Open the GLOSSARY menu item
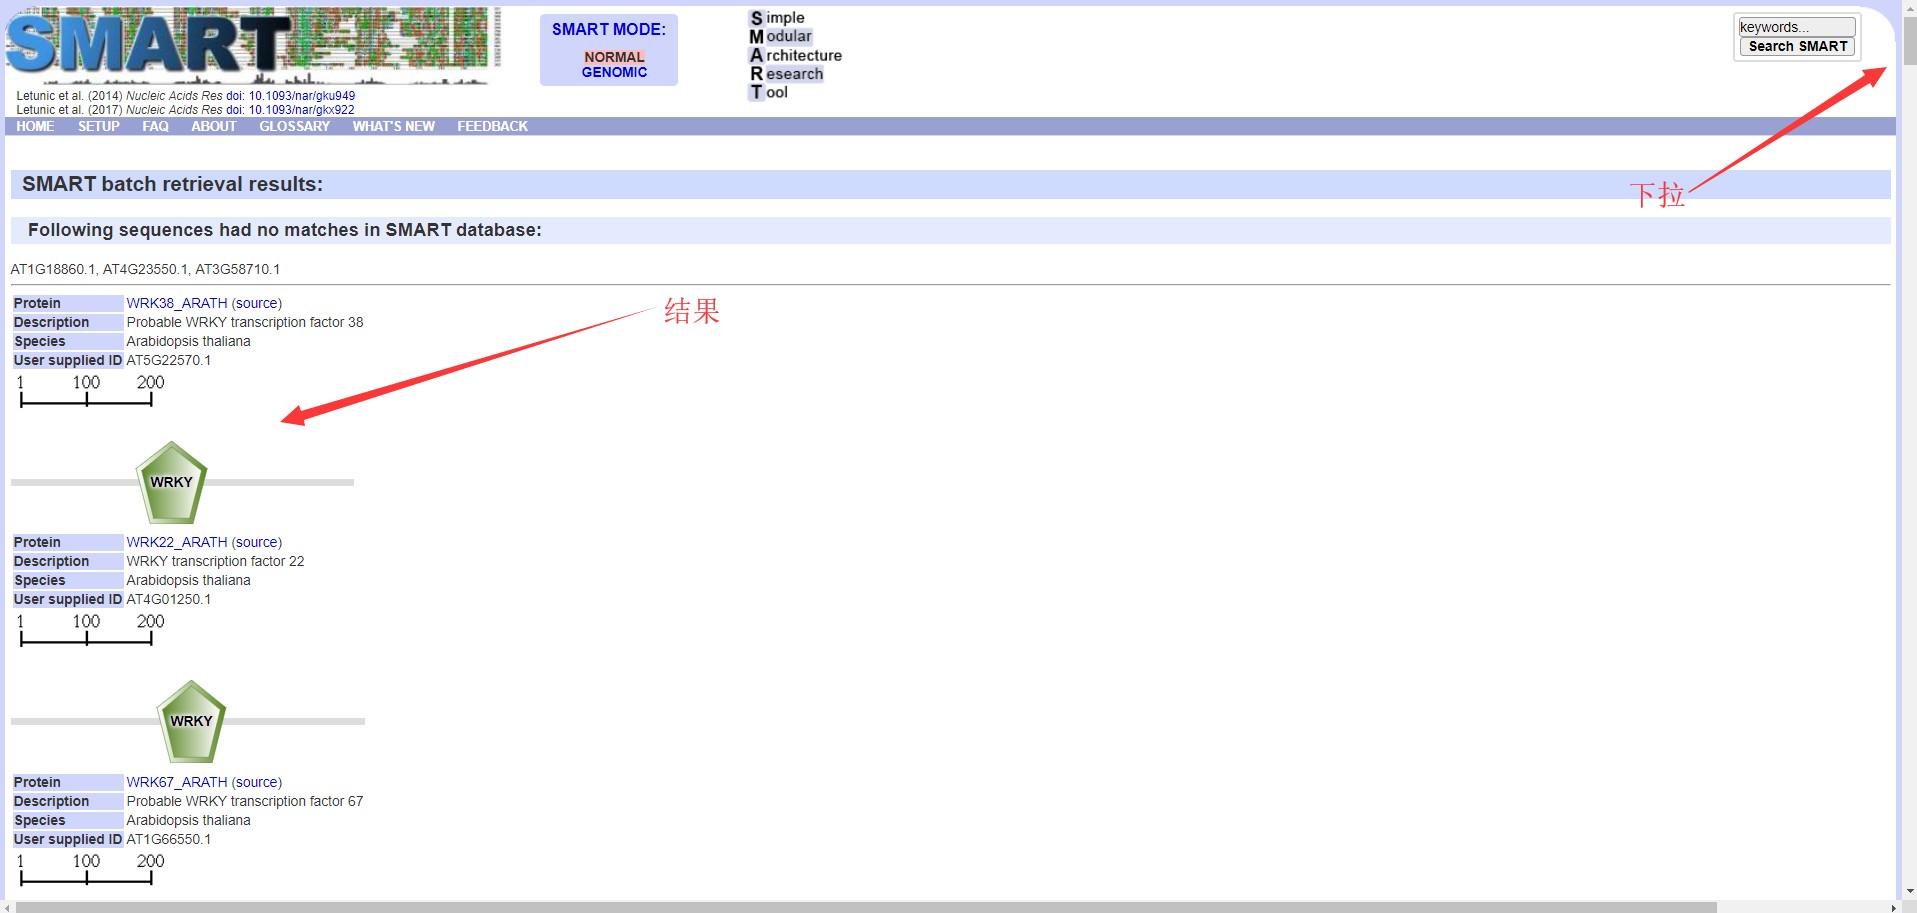 pyautogui.click(x=294, y=126)
